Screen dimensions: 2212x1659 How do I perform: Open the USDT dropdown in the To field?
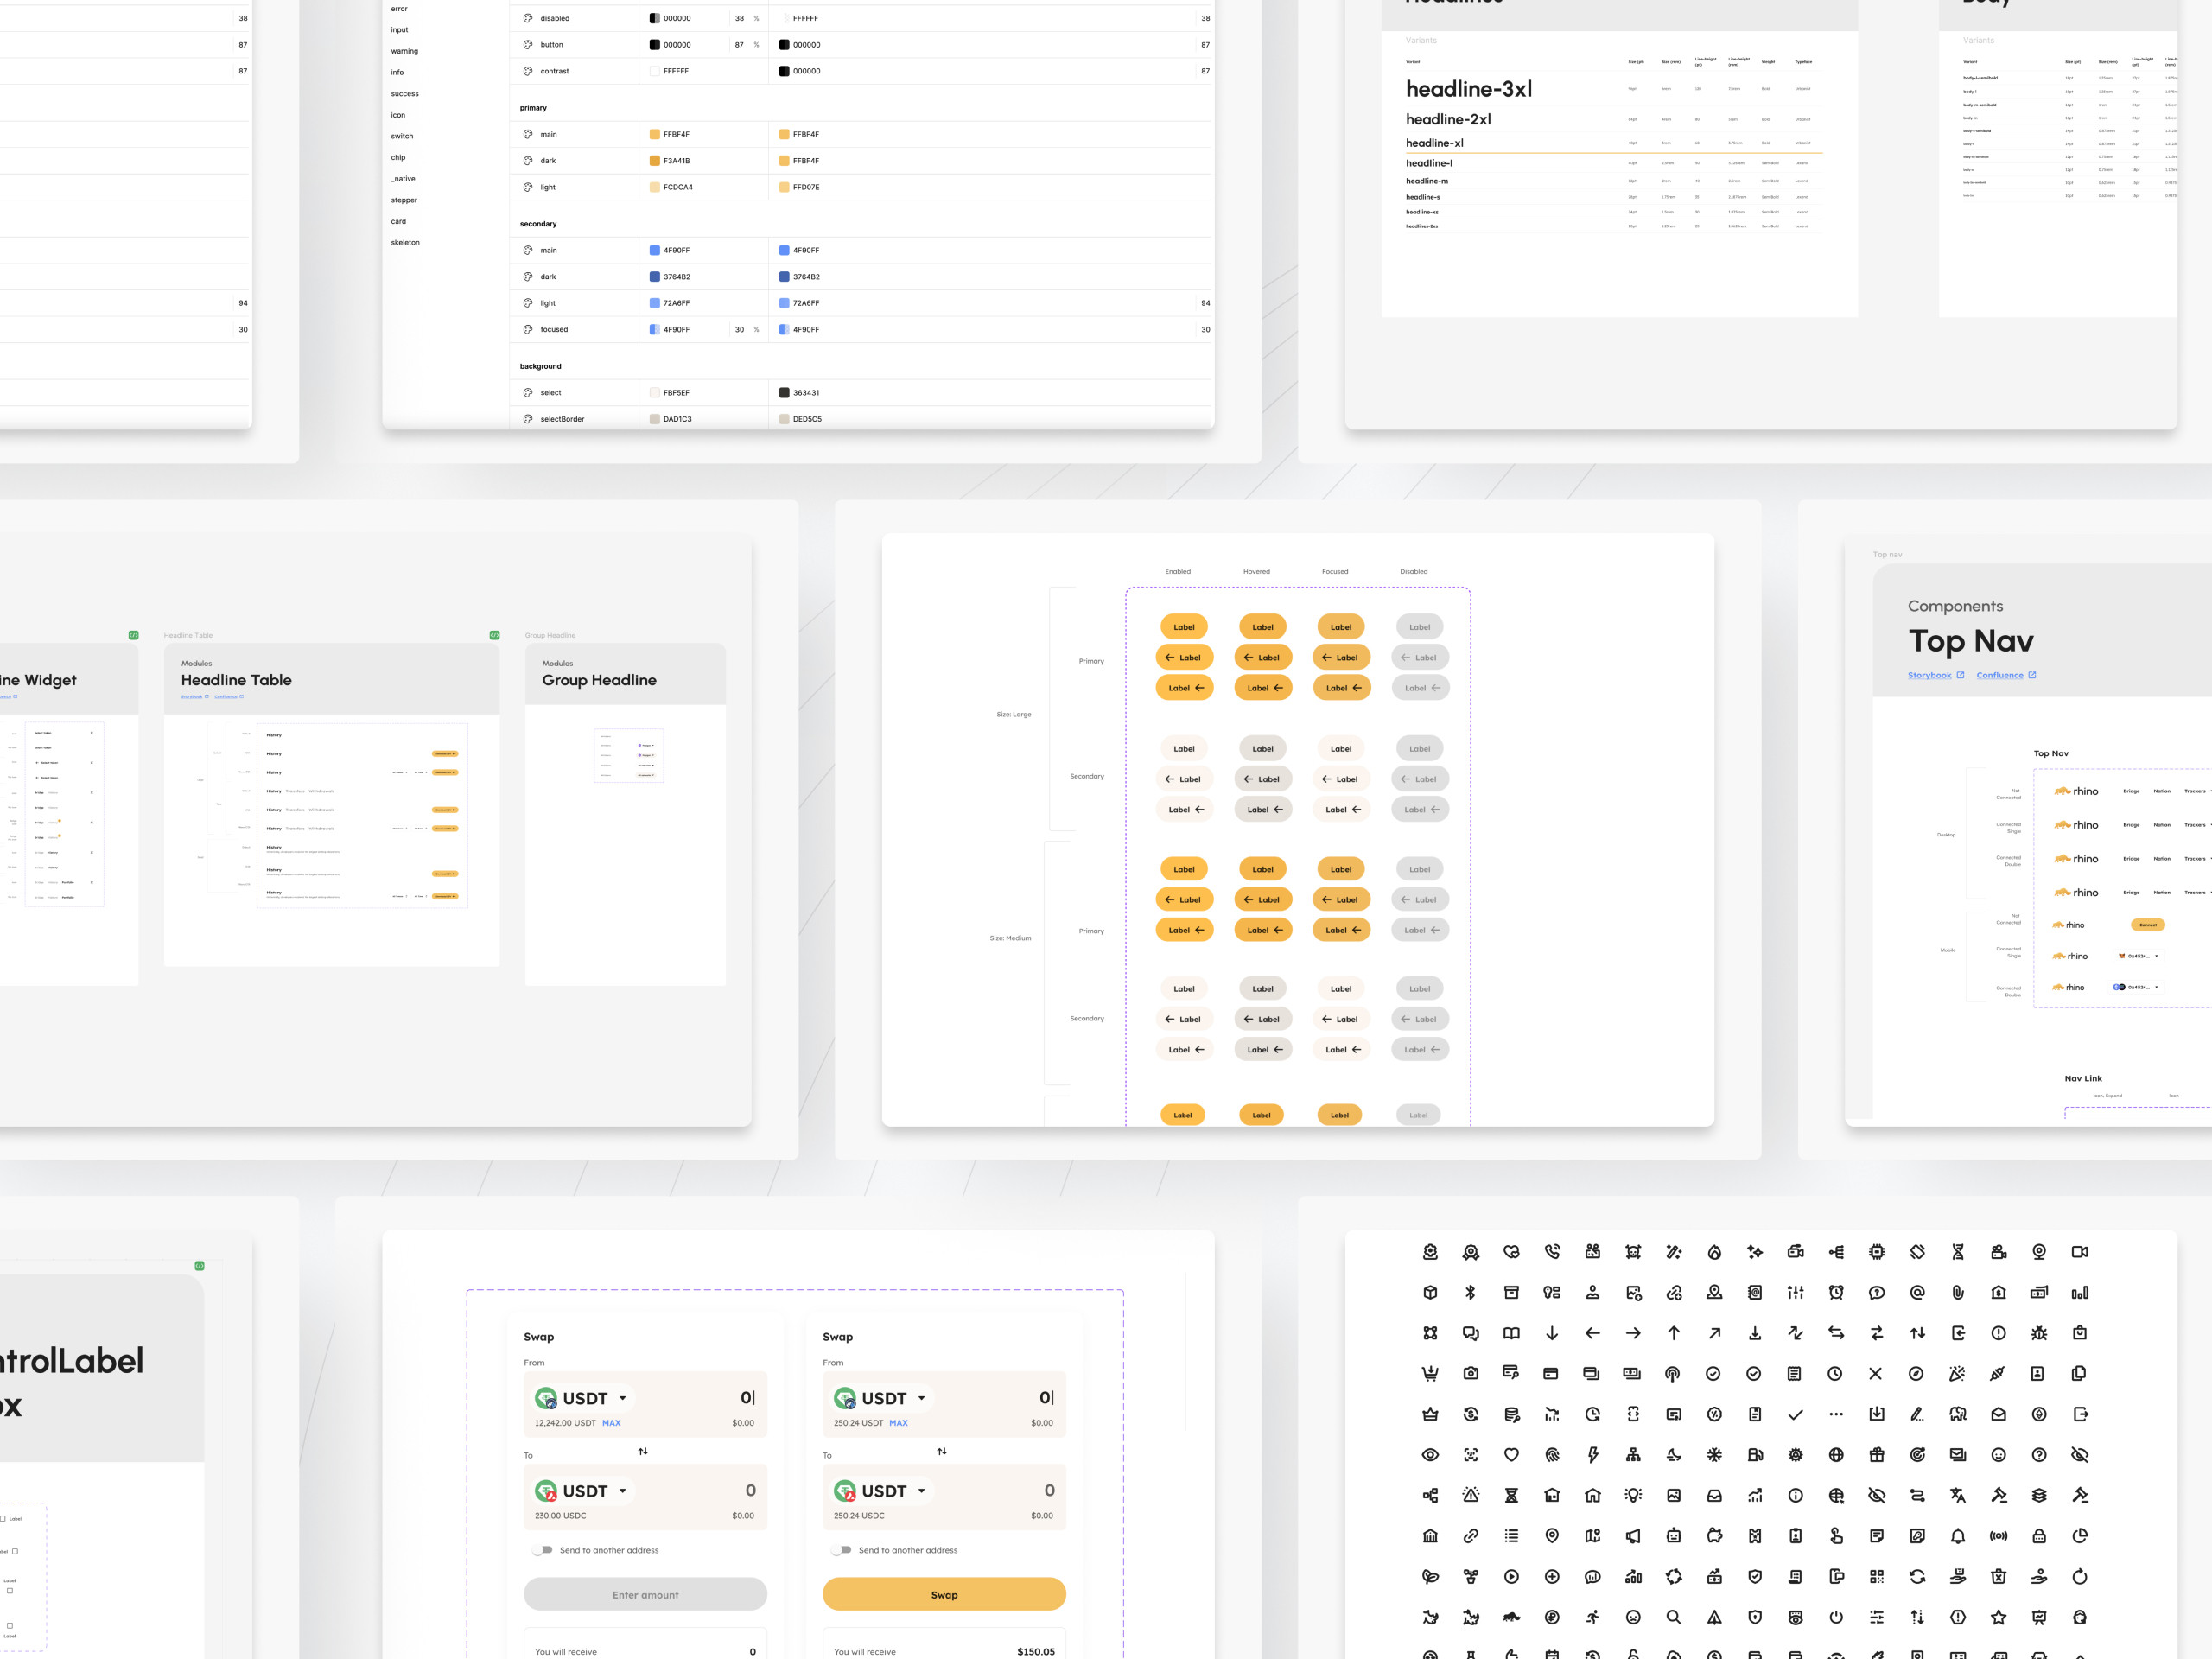click(x=622, y=1490)
